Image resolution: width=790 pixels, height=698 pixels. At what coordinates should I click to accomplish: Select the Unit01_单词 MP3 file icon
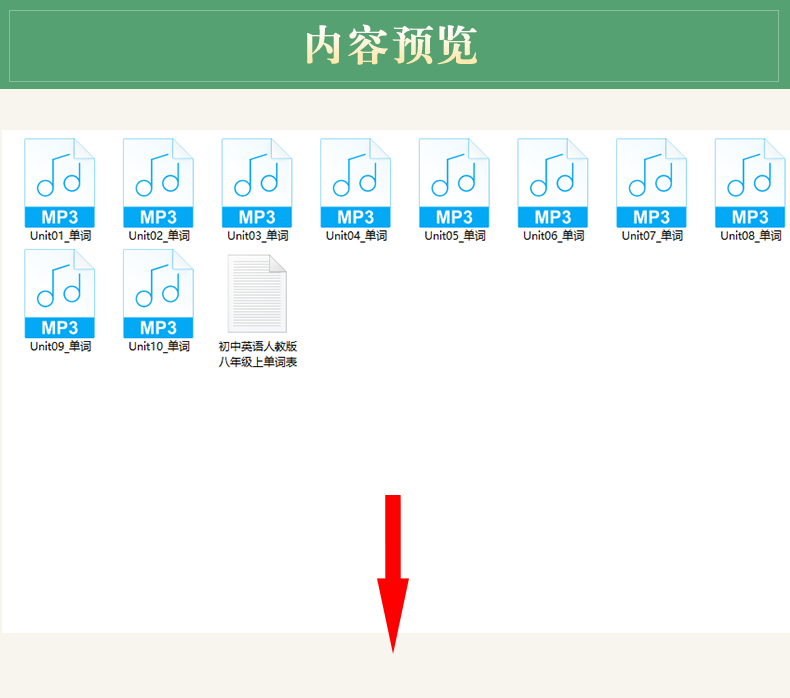(x=59, y=183)
